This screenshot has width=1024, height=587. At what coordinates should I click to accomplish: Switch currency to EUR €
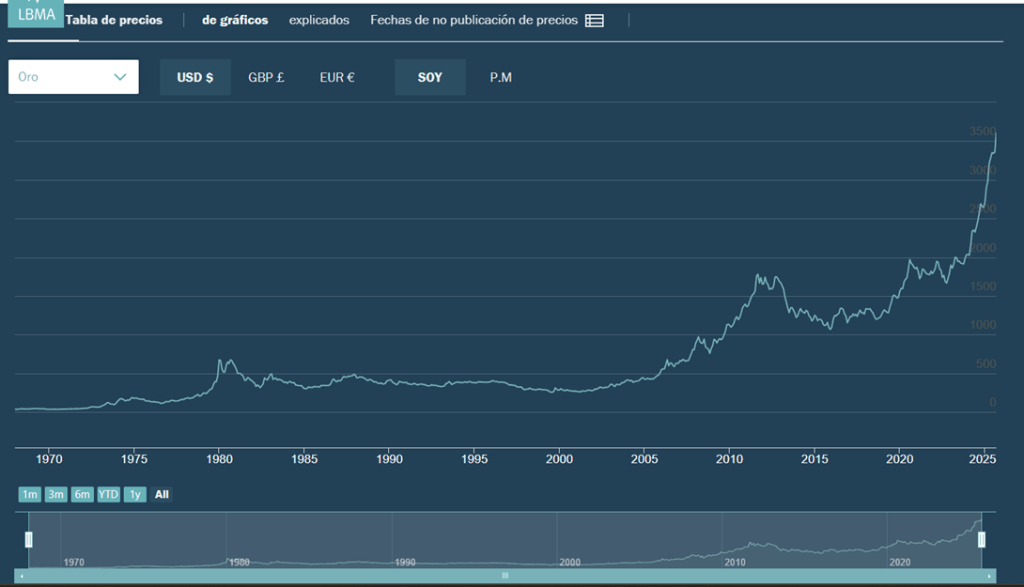coord(337,78)
